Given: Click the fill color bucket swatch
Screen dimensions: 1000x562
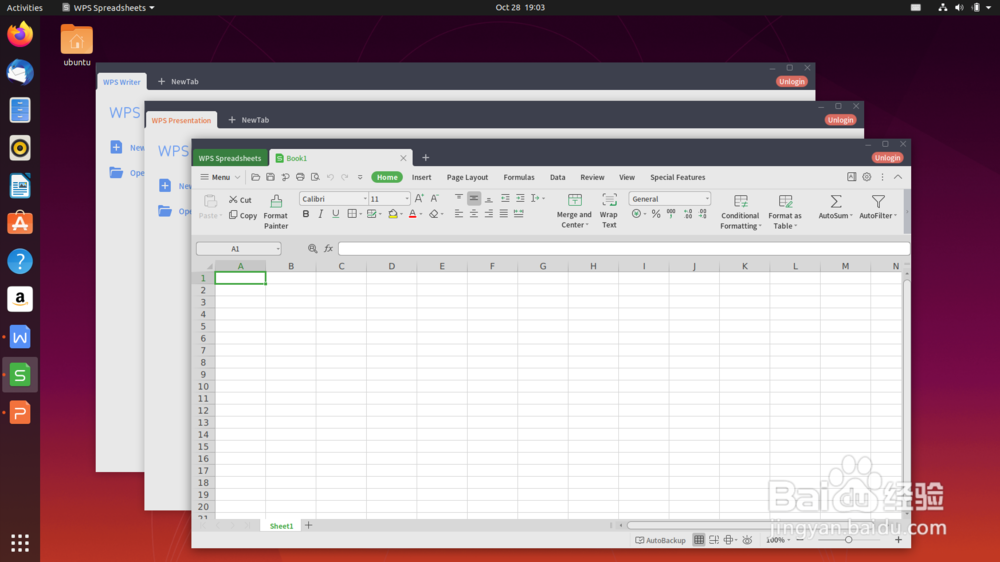Looking at the screenshot, I should pyautogui.click(x=393, y=214).
